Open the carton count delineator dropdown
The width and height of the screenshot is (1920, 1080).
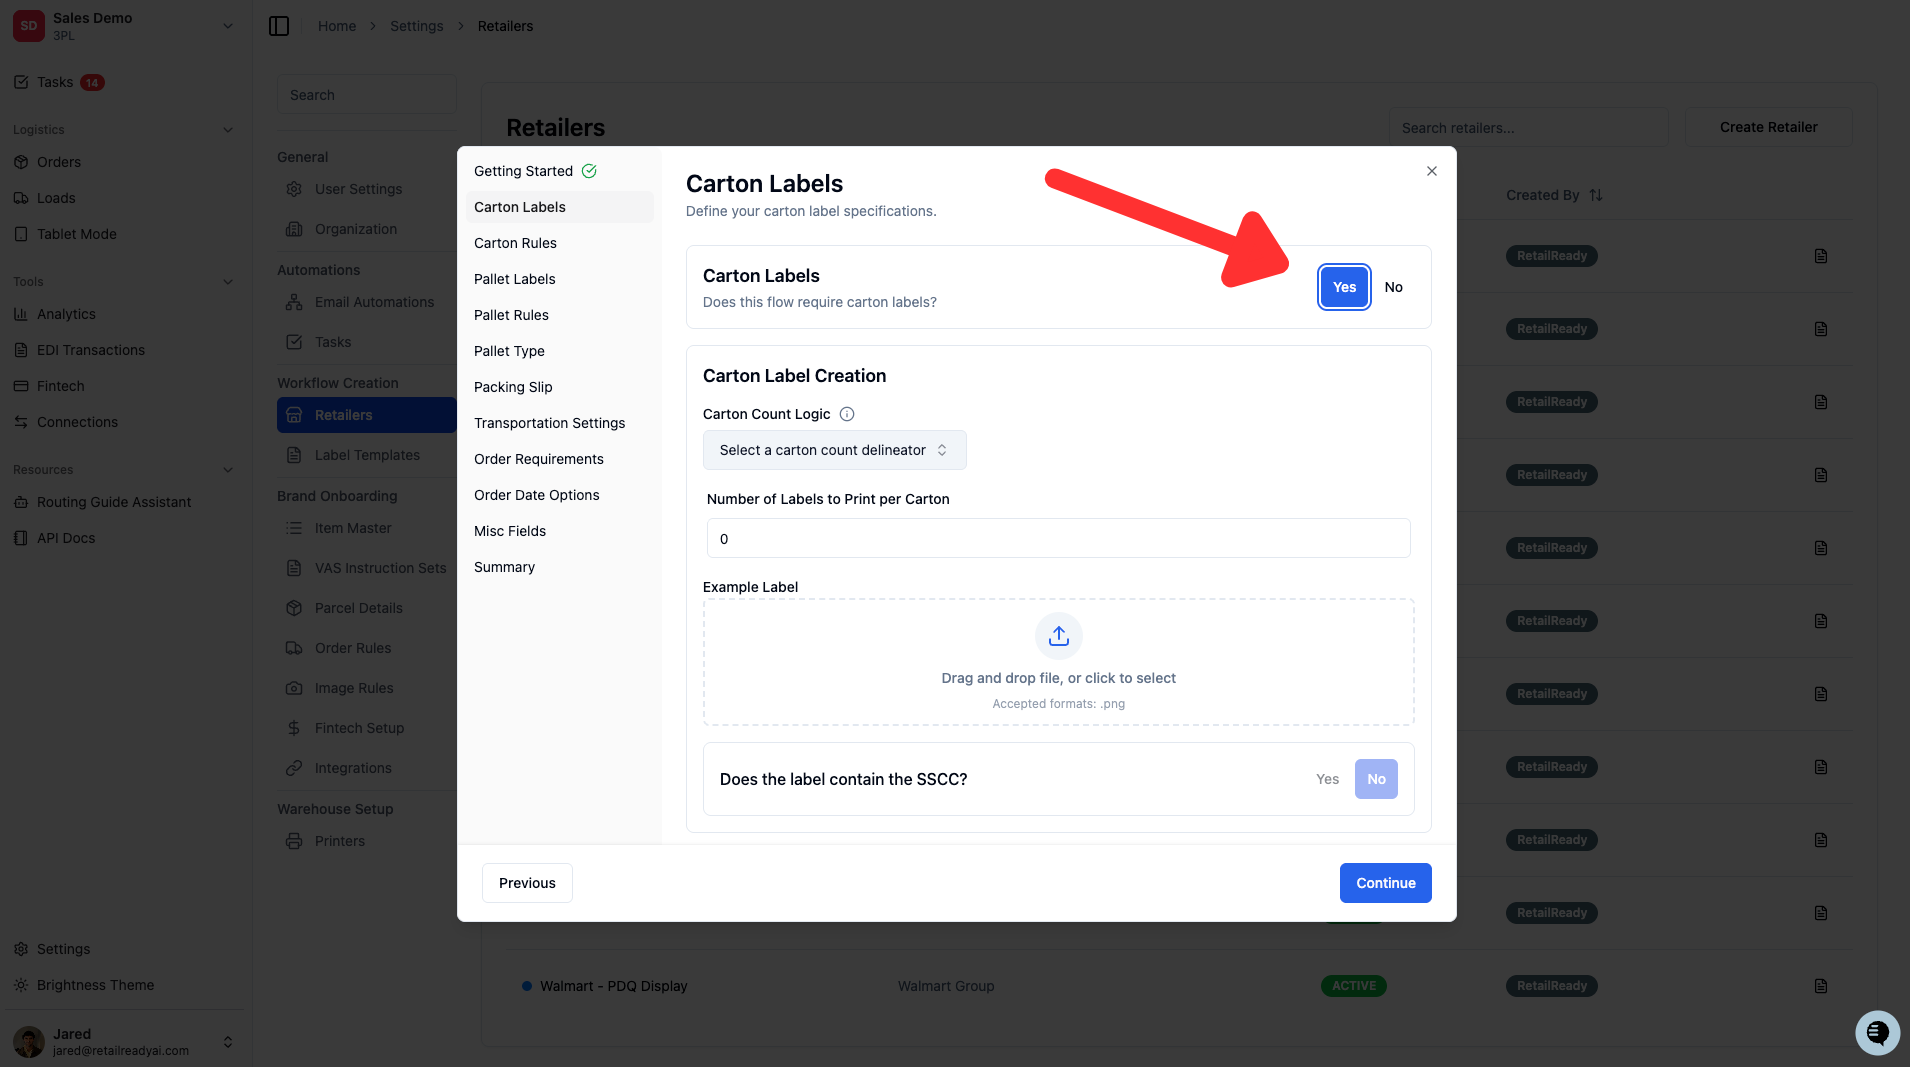(834, 450)
